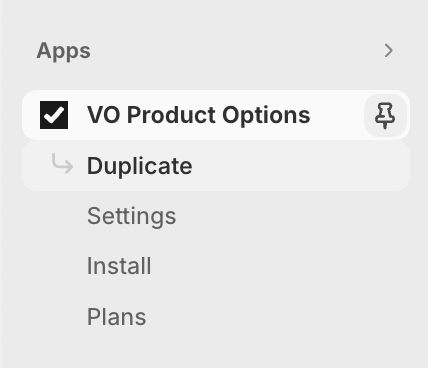This screenshot has width=428, height=368.
Task: Open the Install page
Action: click(119, 266)
